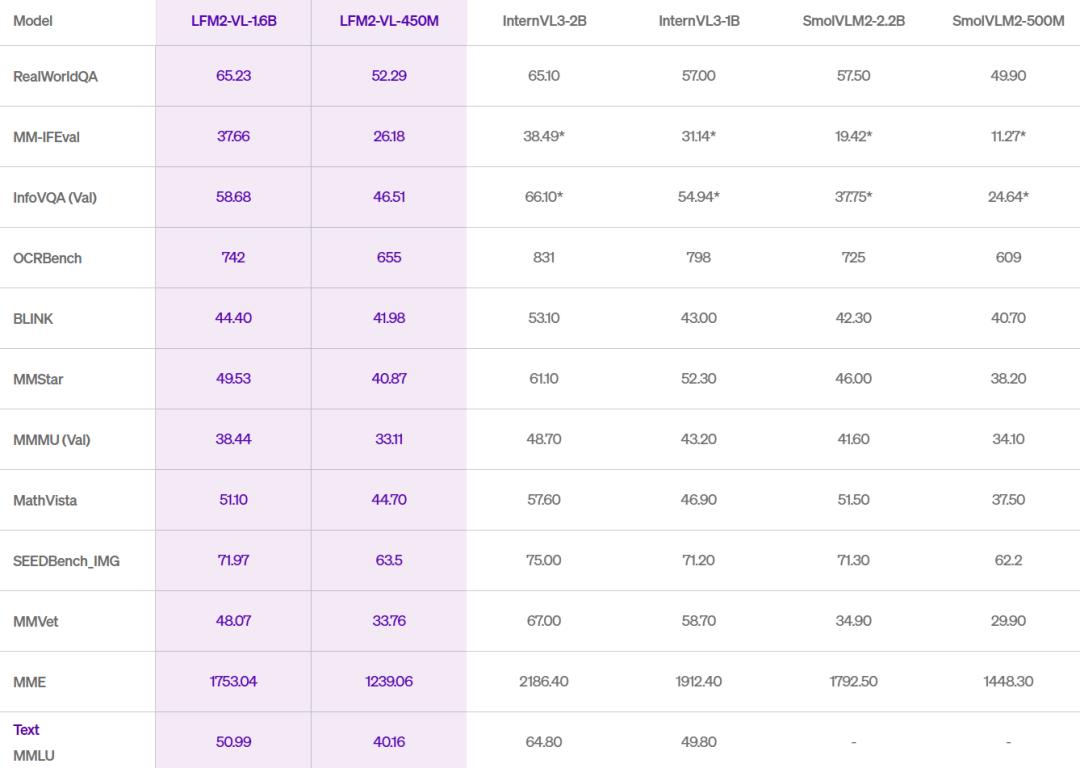Select the 2186.40 MME score cell
This screenshot has width=1080, height=768.
tap(544, 681)
